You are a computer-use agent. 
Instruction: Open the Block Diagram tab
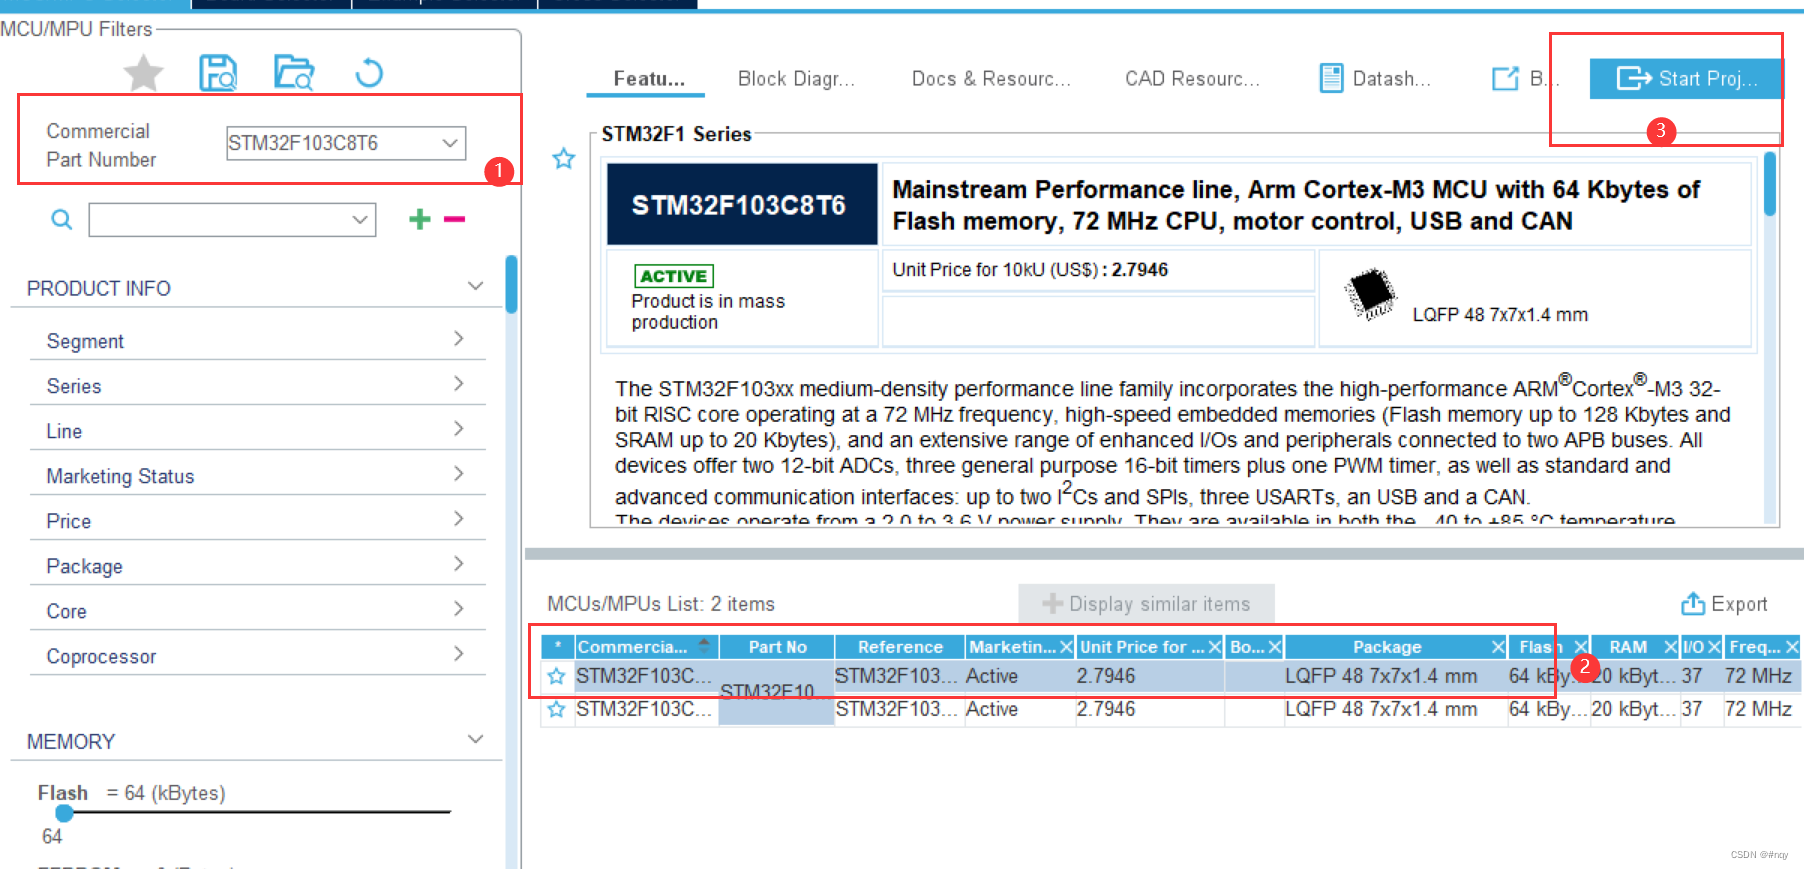(x=796, y=79)
